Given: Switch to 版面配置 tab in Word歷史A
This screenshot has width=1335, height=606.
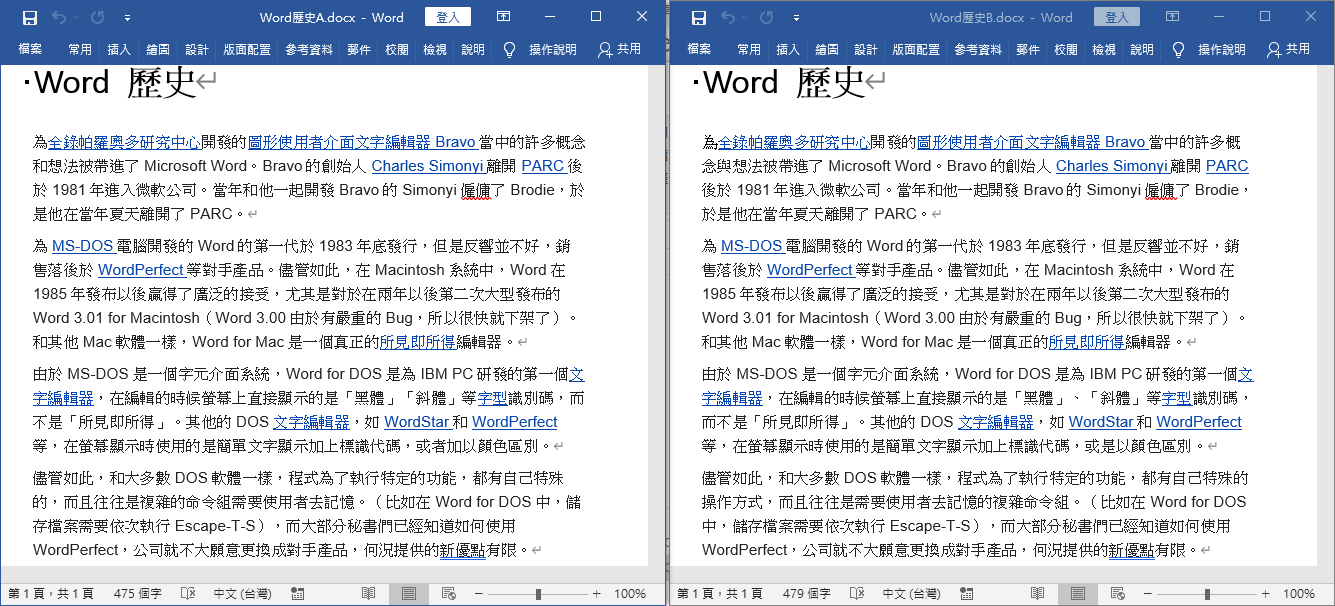Looking at the screenshot, I should coord(247,49).
